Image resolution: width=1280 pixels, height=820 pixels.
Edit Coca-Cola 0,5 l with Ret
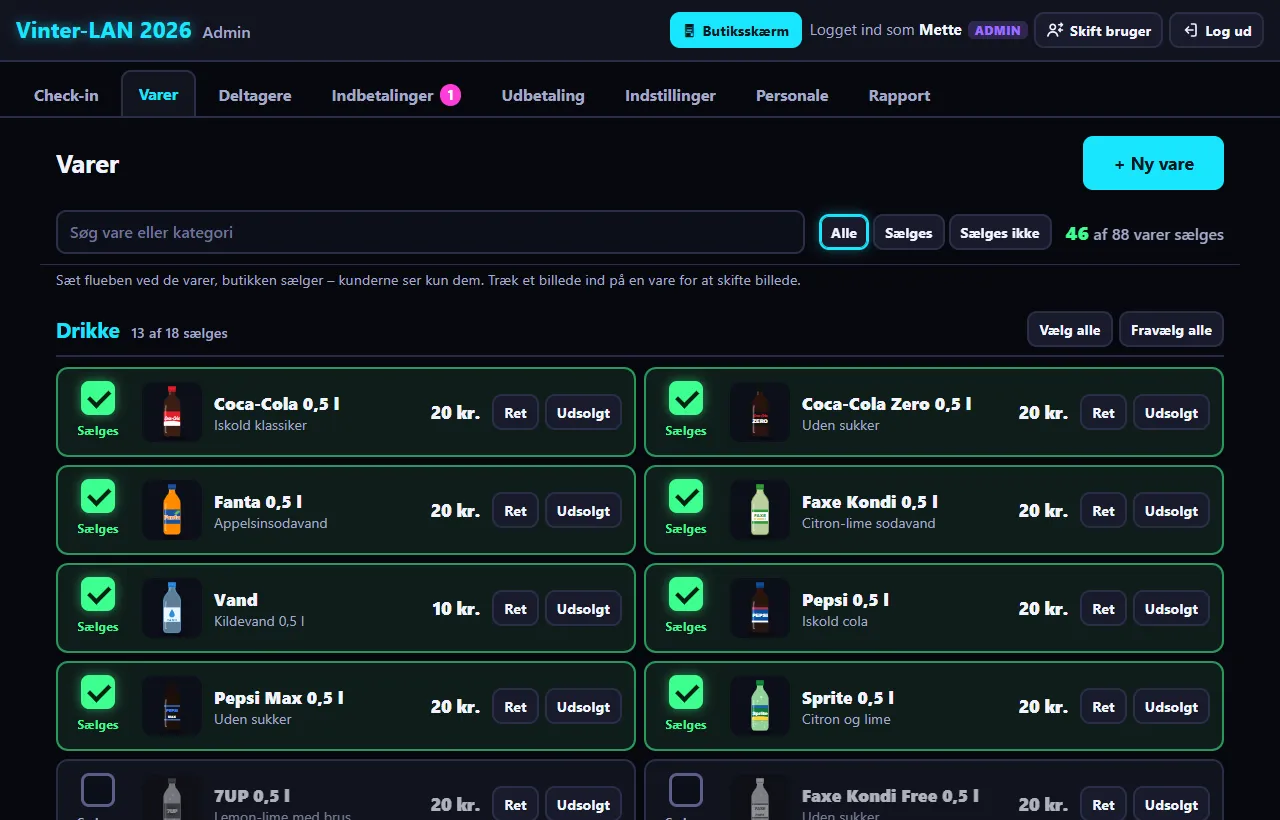[515, 412]
